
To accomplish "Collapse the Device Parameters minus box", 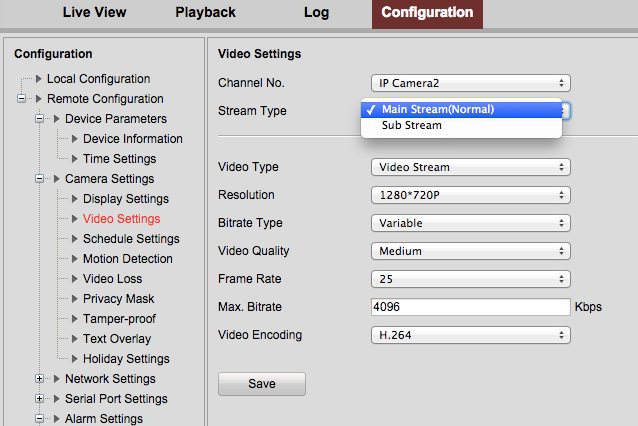I will [x=39, y=119].
